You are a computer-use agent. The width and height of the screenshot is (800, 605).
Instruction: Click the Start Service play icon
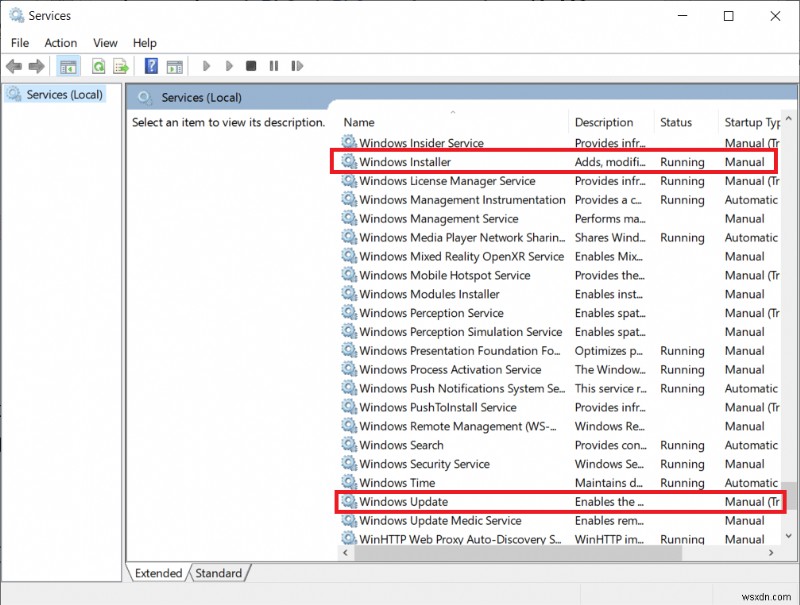[206, 66]
